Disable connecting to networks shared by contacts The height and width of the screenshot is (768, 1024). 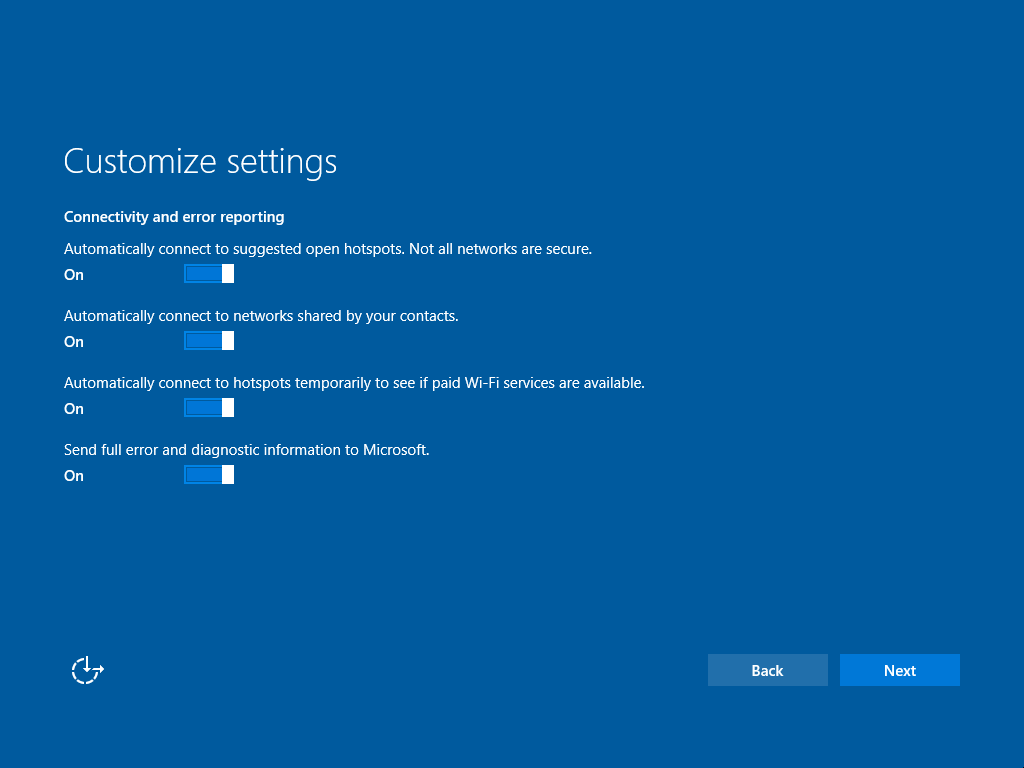tap(209, 341)
